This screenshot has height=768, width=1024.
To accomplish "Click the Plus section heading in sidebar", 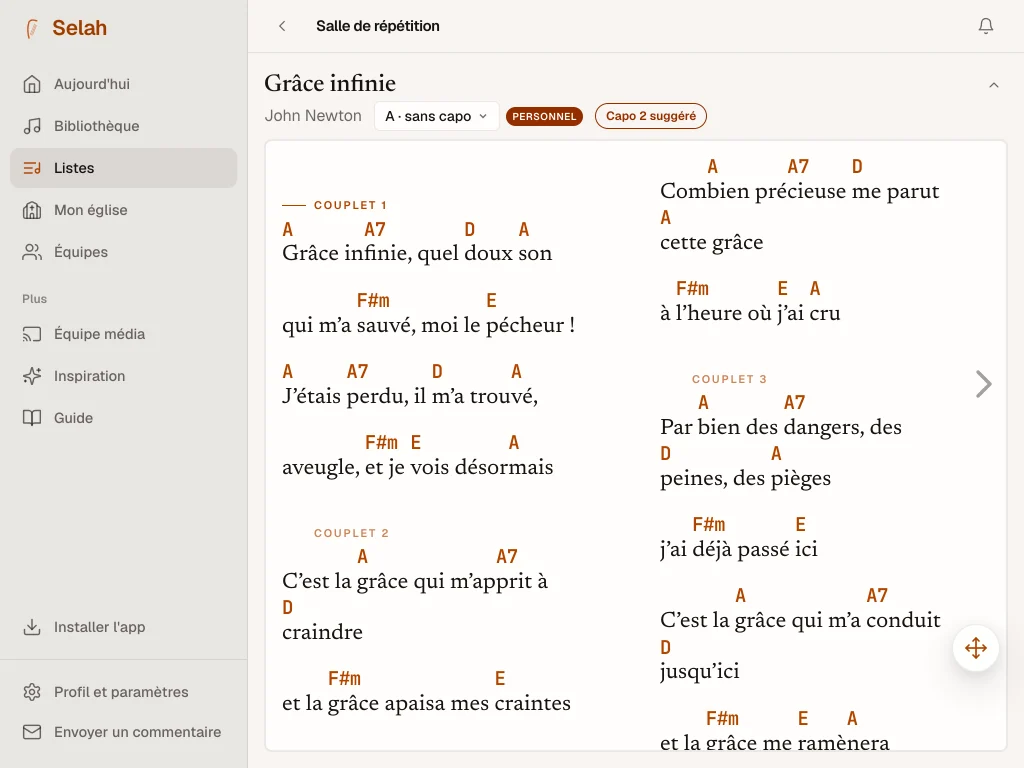I will pyautogui.click(x=35, y=298).
